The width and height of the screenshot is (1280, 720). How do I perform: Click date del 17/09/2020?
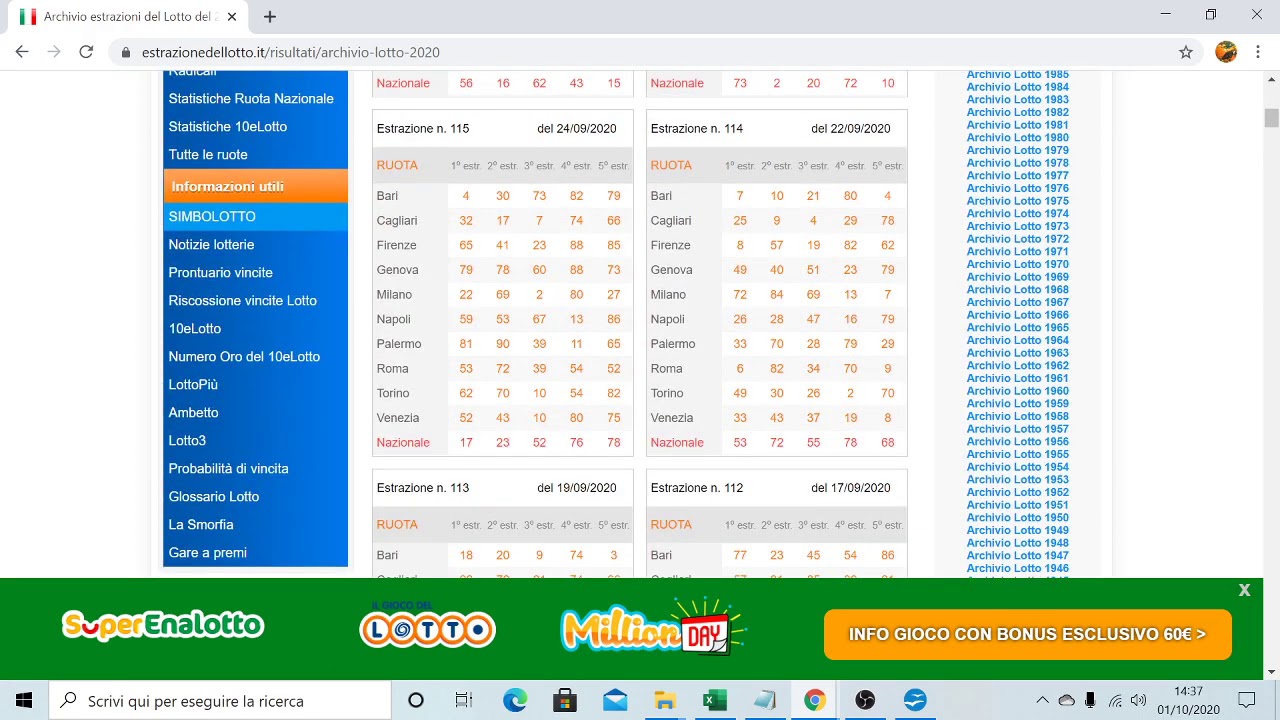(850, 488)
